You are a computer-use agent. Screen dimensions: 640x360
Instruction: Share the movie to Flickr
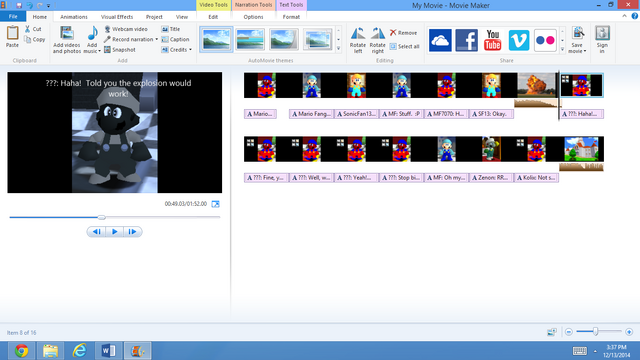click(545, 40)
